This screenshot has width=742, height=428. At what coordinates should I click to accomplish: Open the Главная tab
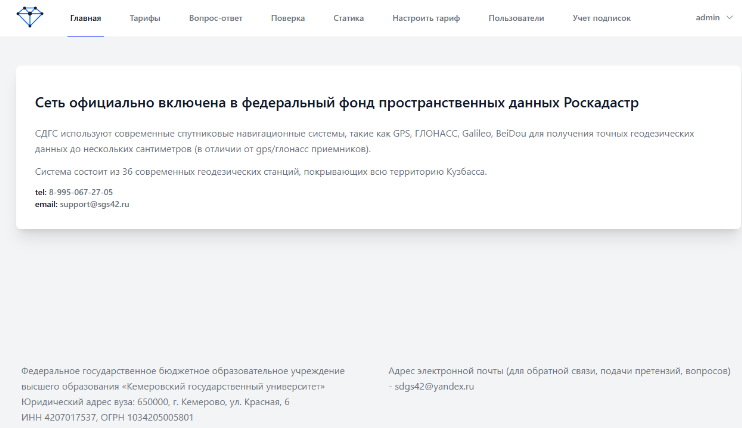(x=86, y=18)
